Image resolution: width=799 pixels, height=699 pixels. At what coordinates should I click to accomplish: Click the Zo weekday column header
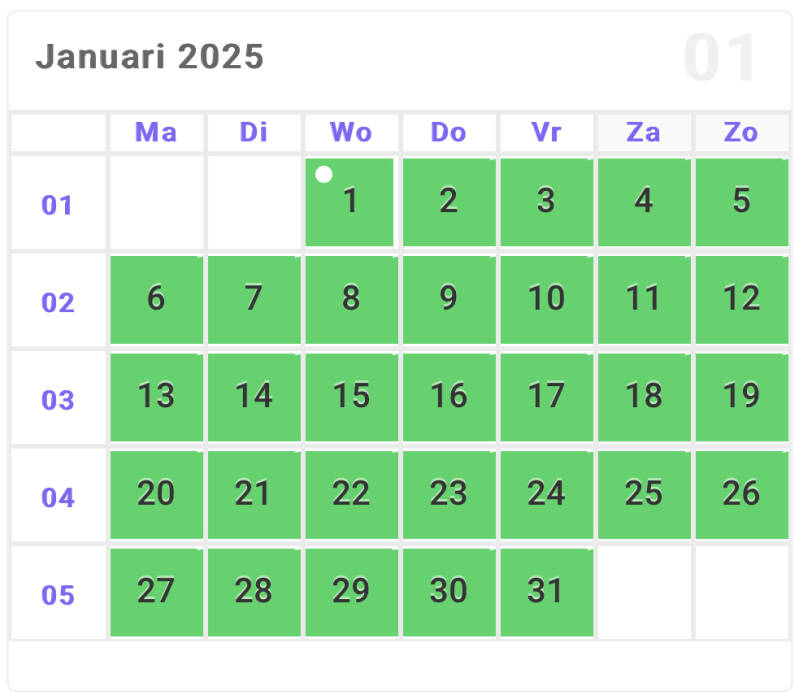coord(741,133)
